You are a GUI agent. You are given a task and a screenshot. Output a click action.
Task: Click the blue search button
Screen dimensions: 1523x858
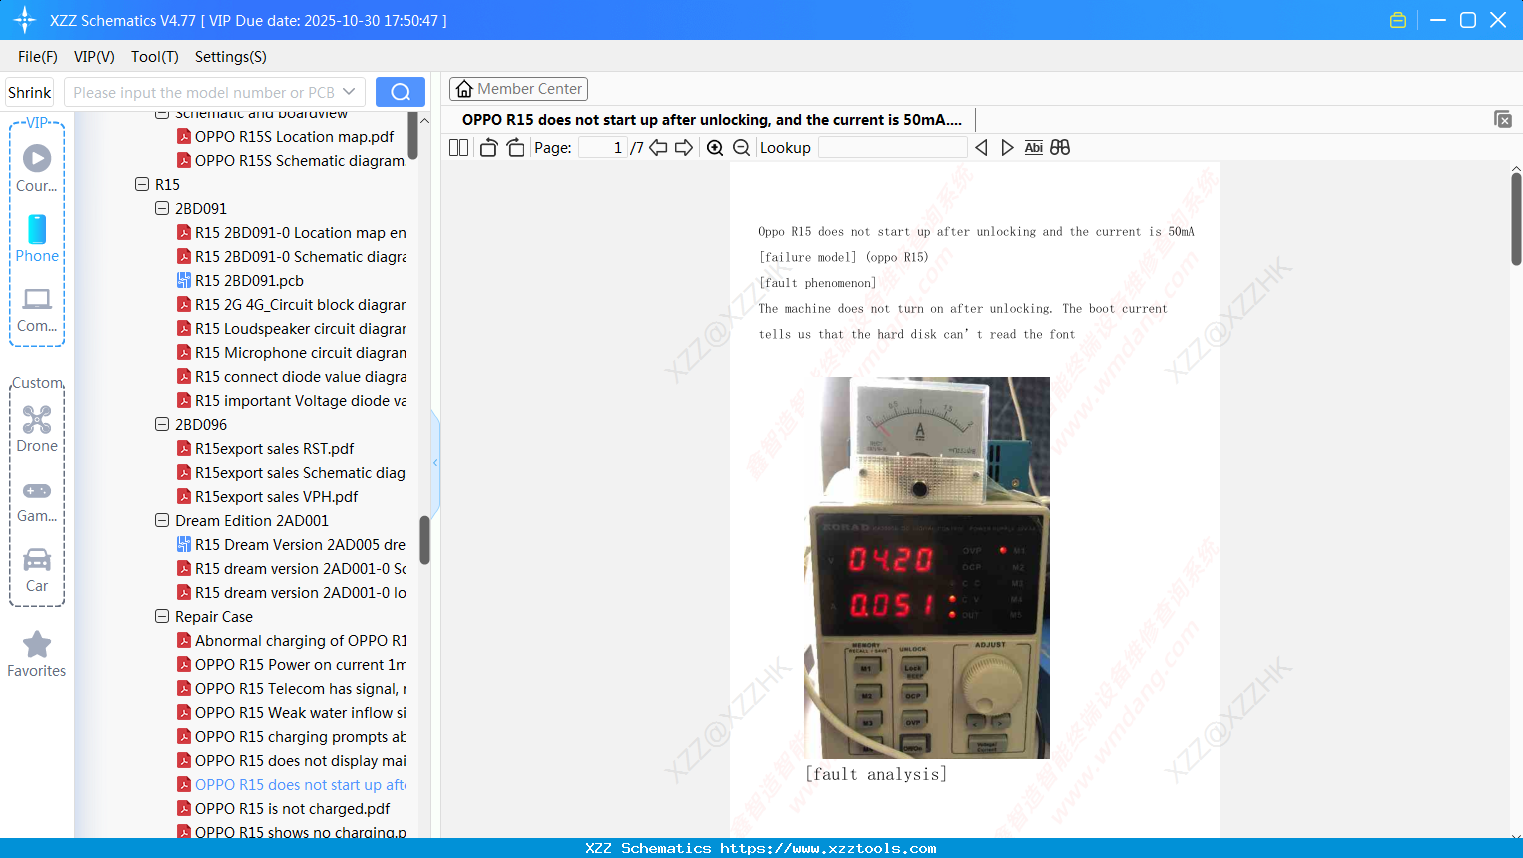[x=400, y=92]
